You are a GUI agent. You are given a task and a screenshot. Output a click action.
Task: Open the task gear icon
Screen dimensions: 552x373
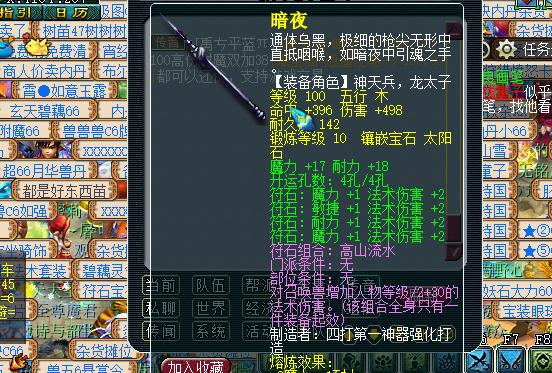(x=506, y=49)
